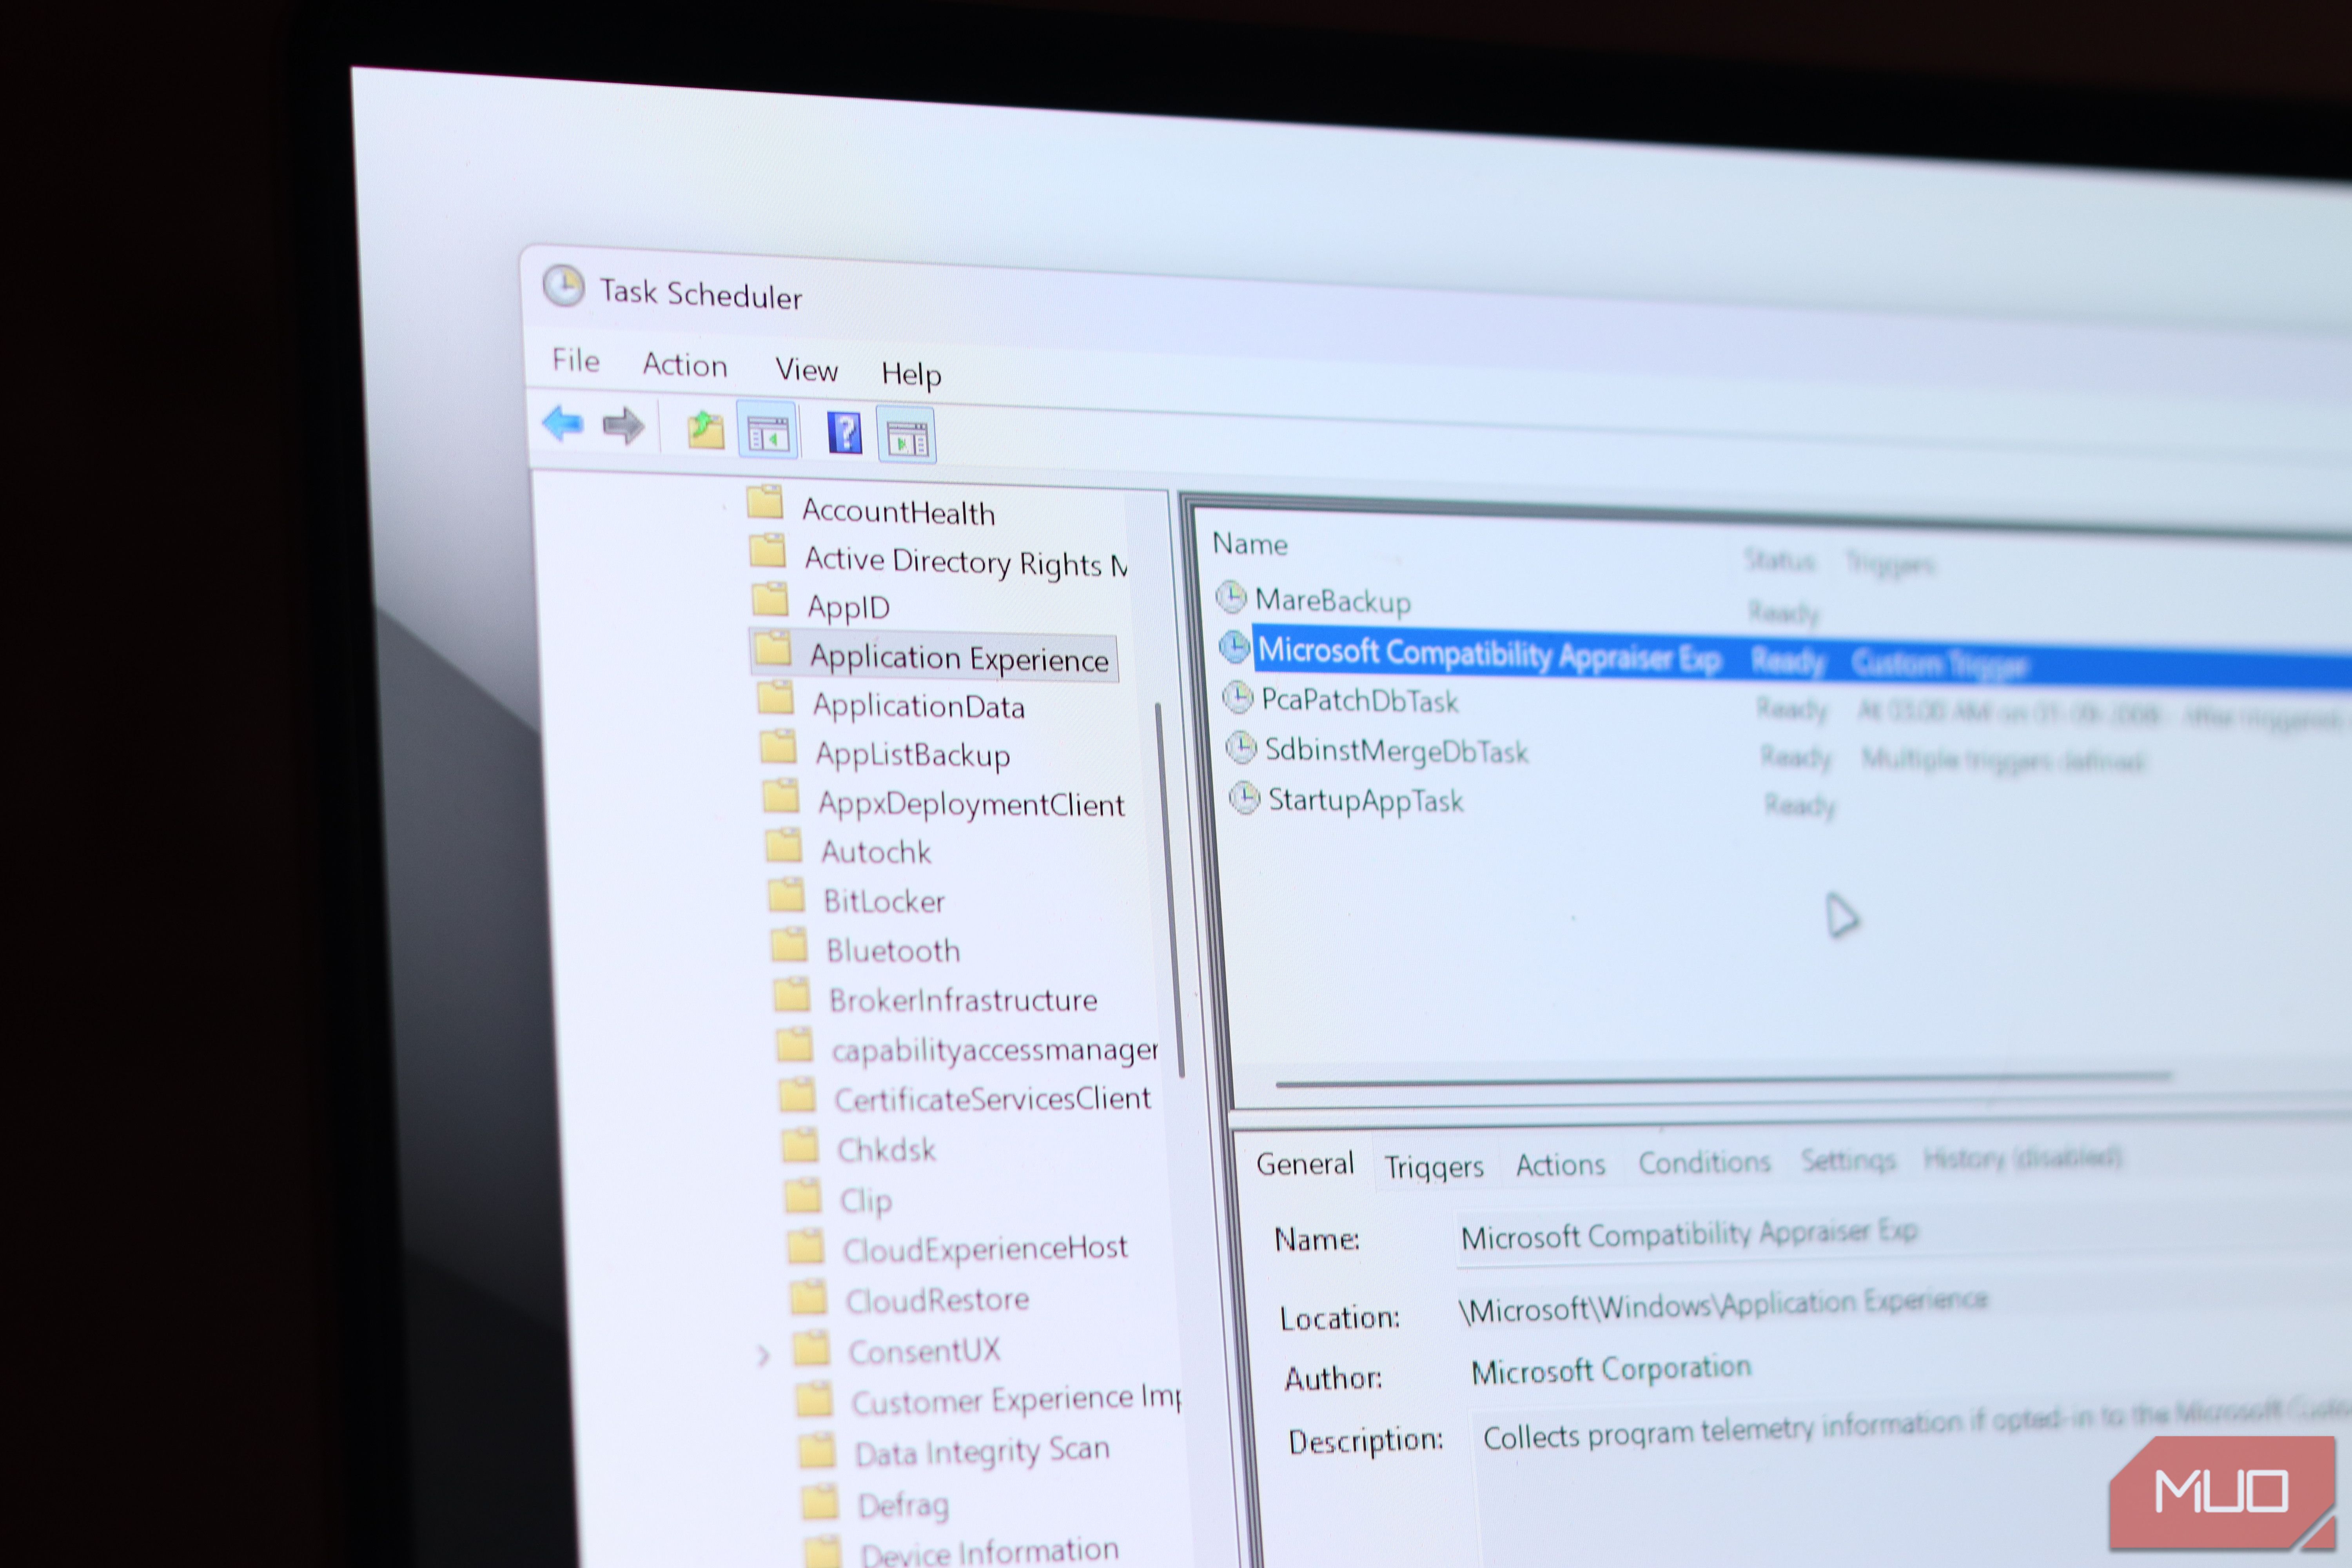This screenshot has width=2352, height=1568.
Task: Click the Up one level folder icon
Action: tap(706, 431)
